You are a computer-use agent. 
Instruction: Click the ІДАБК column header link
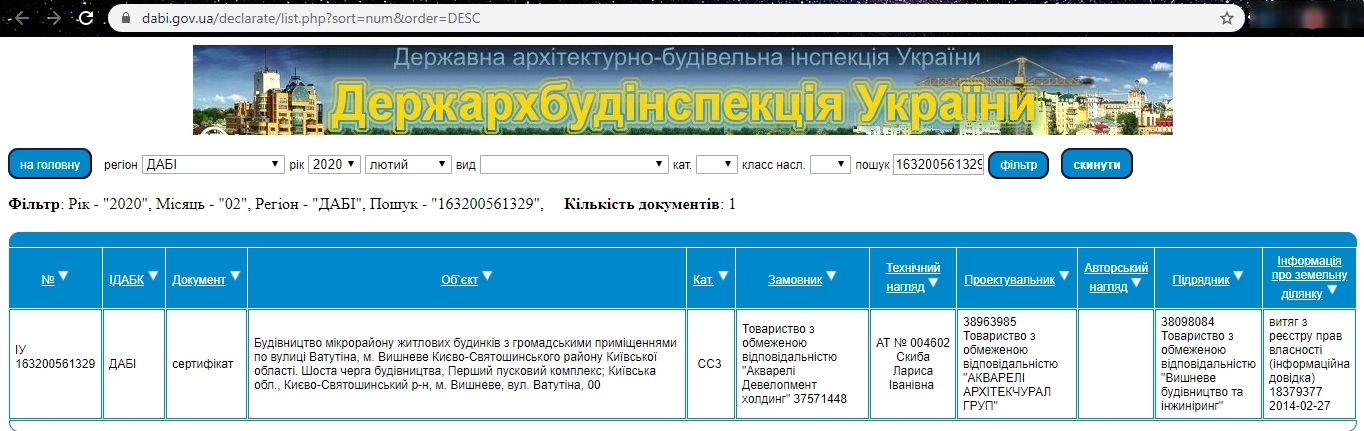pos(126,280)
